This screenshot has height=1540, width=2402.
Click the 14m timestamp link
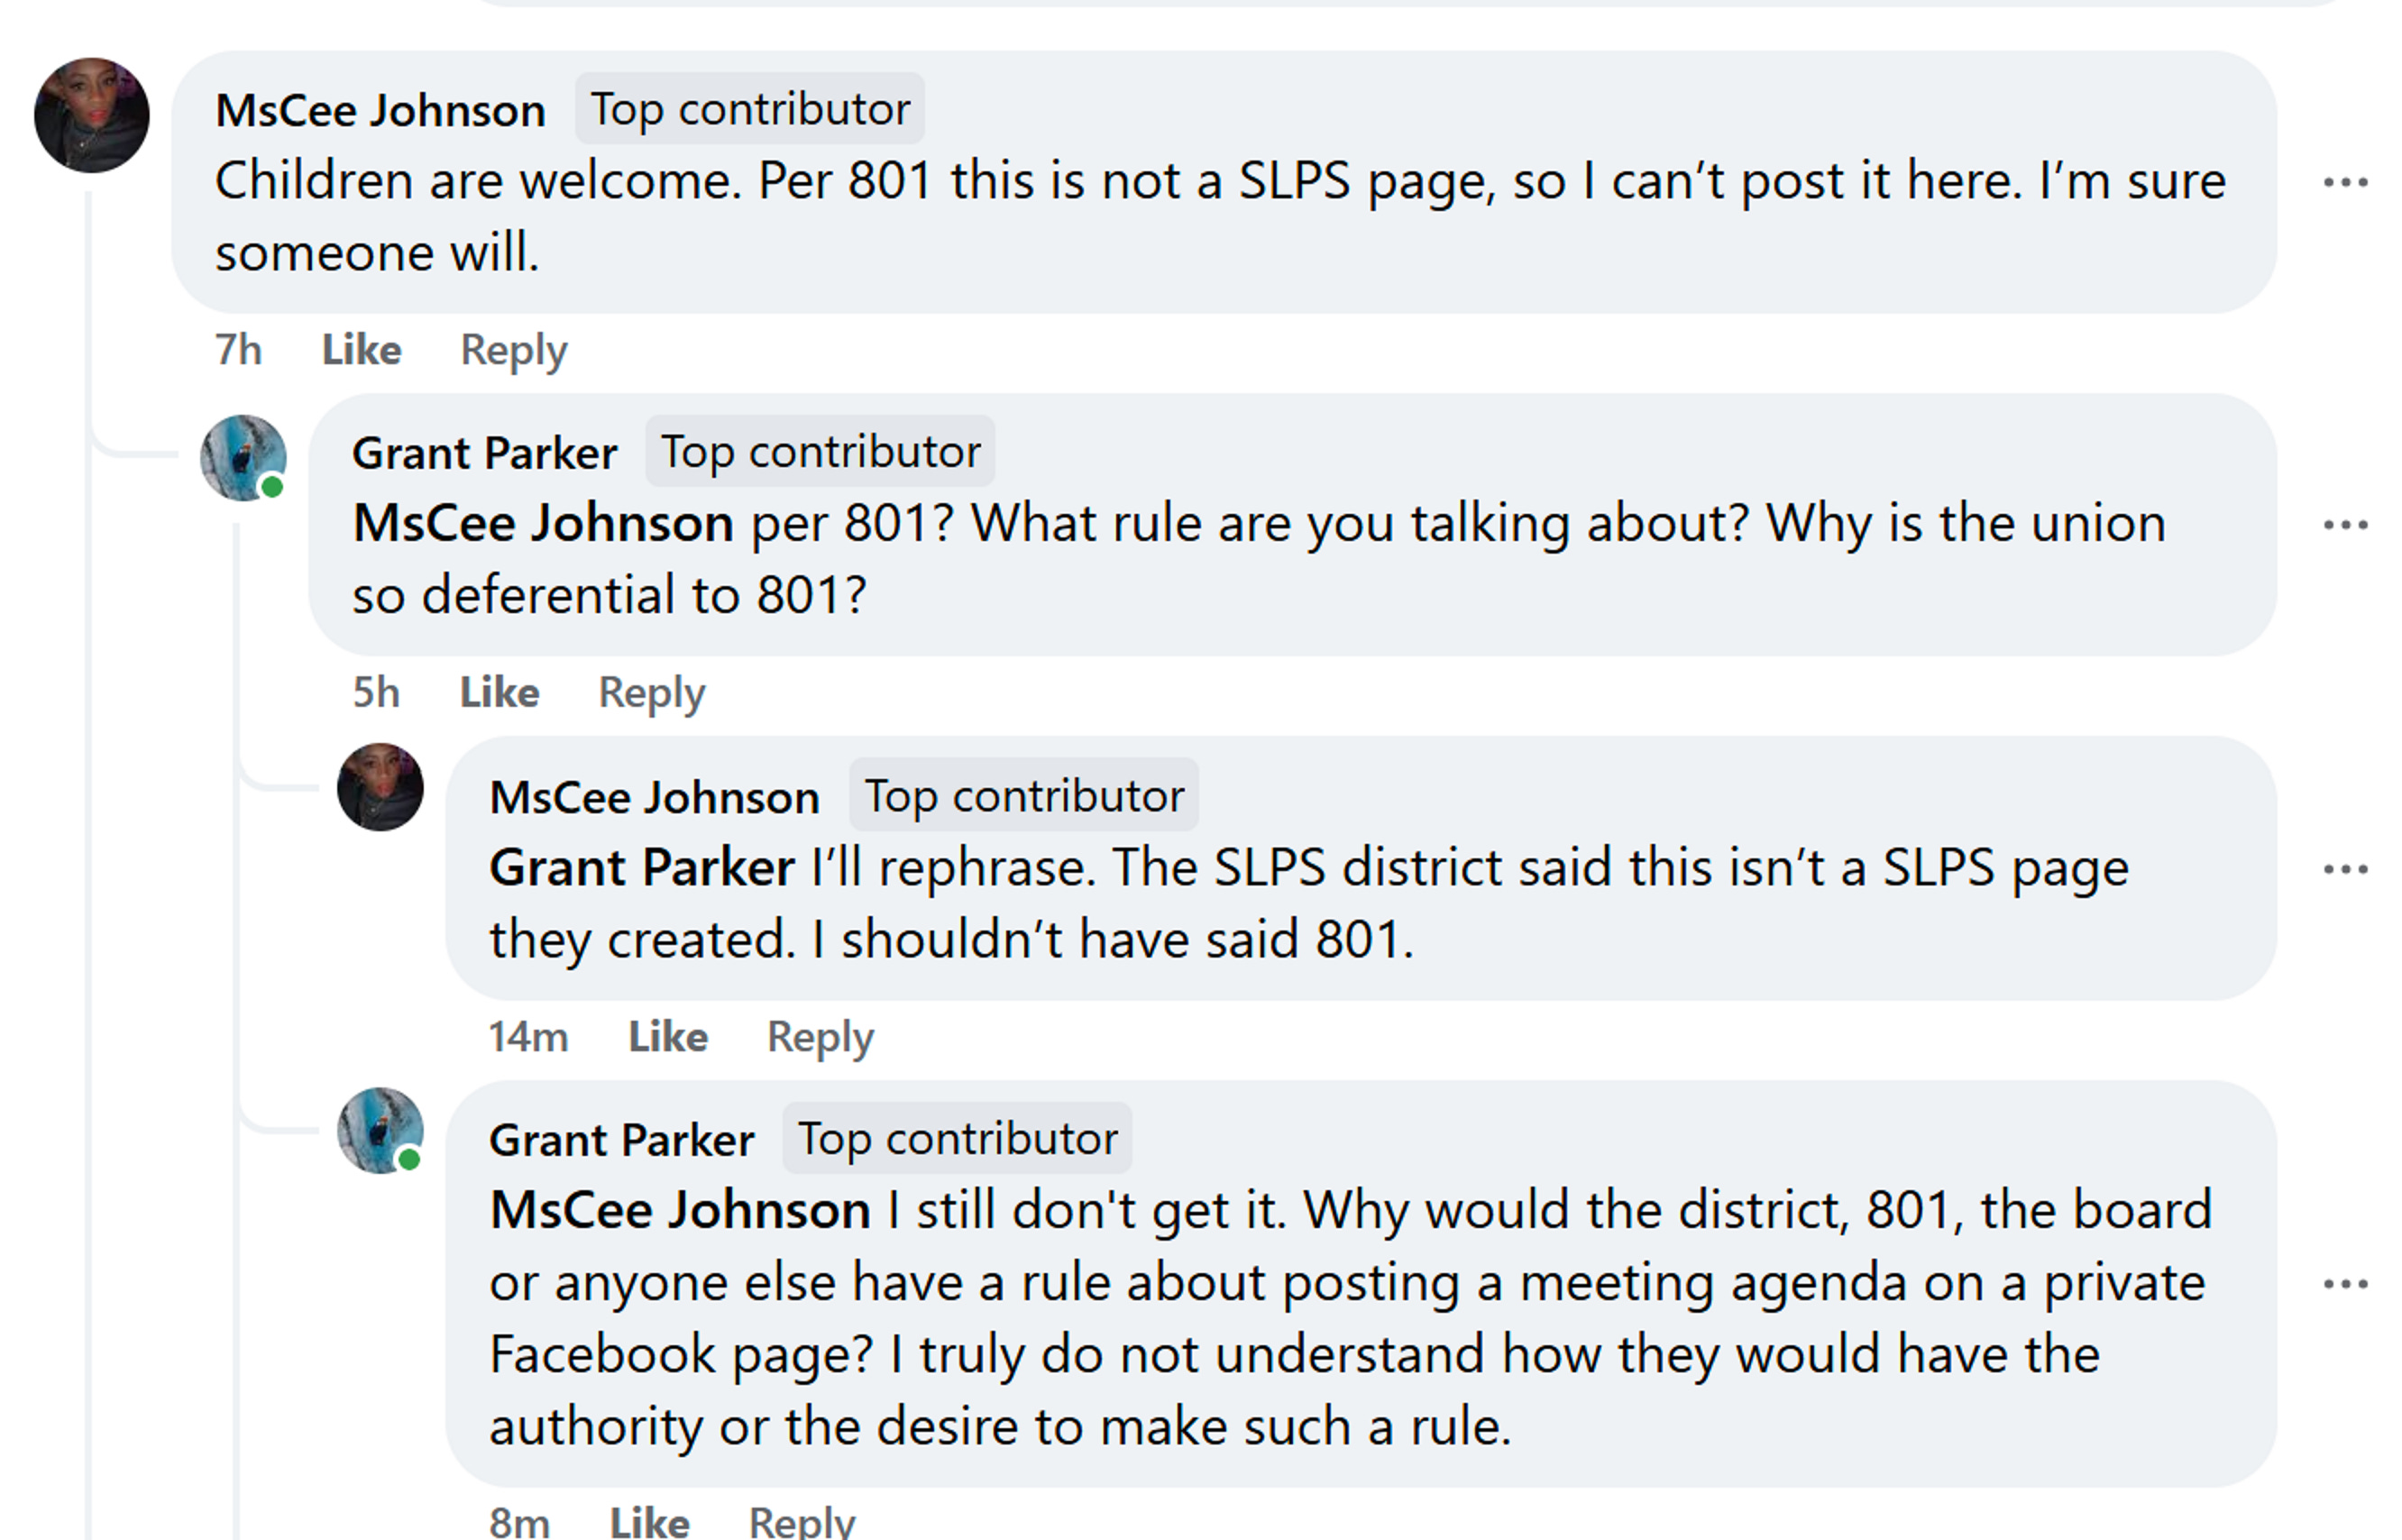528,1037
